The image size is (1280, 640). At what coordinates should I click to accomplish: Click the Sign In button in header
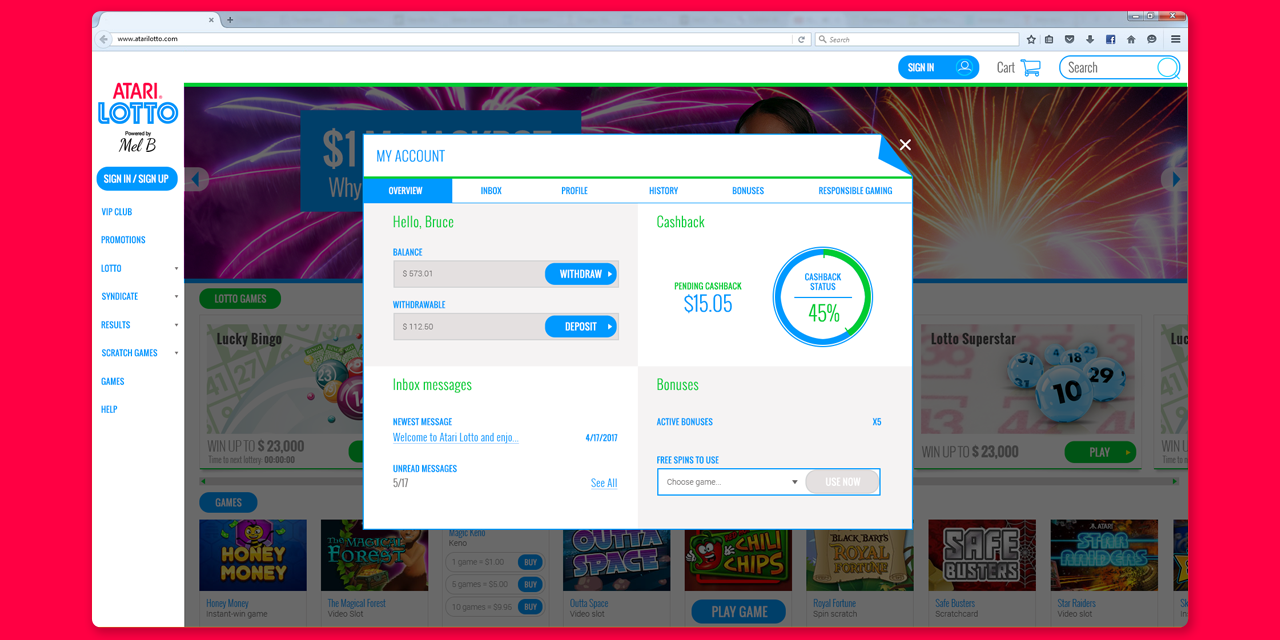coord(938,67)
